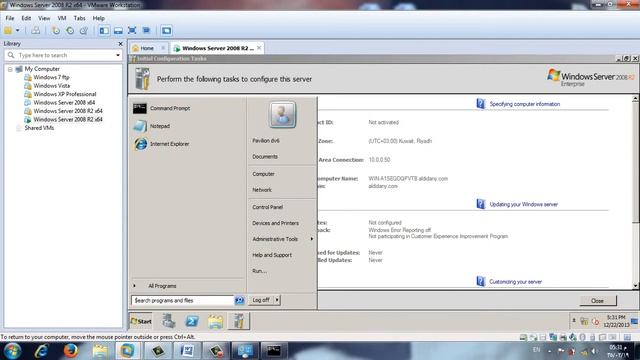Open the host Windows Start orb
Image resolution: width=640 pixels, height=360 pixels.
(x=12, y=351)
